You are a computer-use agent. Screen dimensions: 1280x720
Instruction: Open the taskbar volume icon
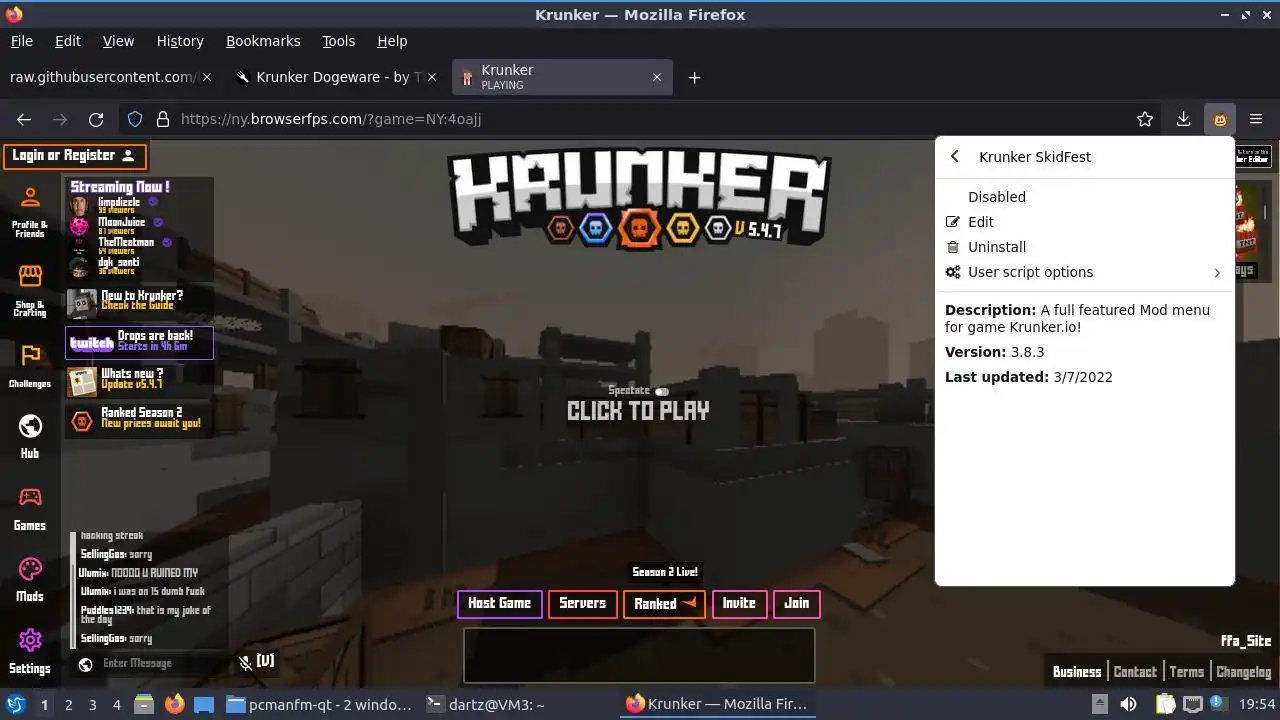point(1128,704)
